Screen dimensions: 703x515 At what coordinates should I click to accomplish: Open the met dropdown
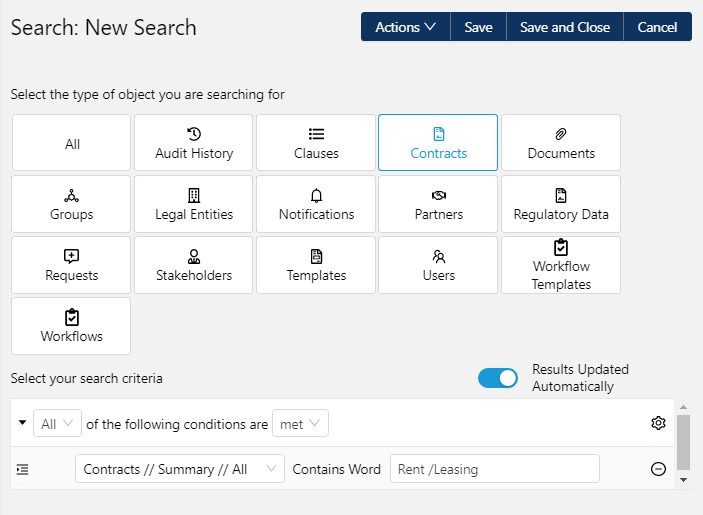pyautogui.click(x=300, y=424)
